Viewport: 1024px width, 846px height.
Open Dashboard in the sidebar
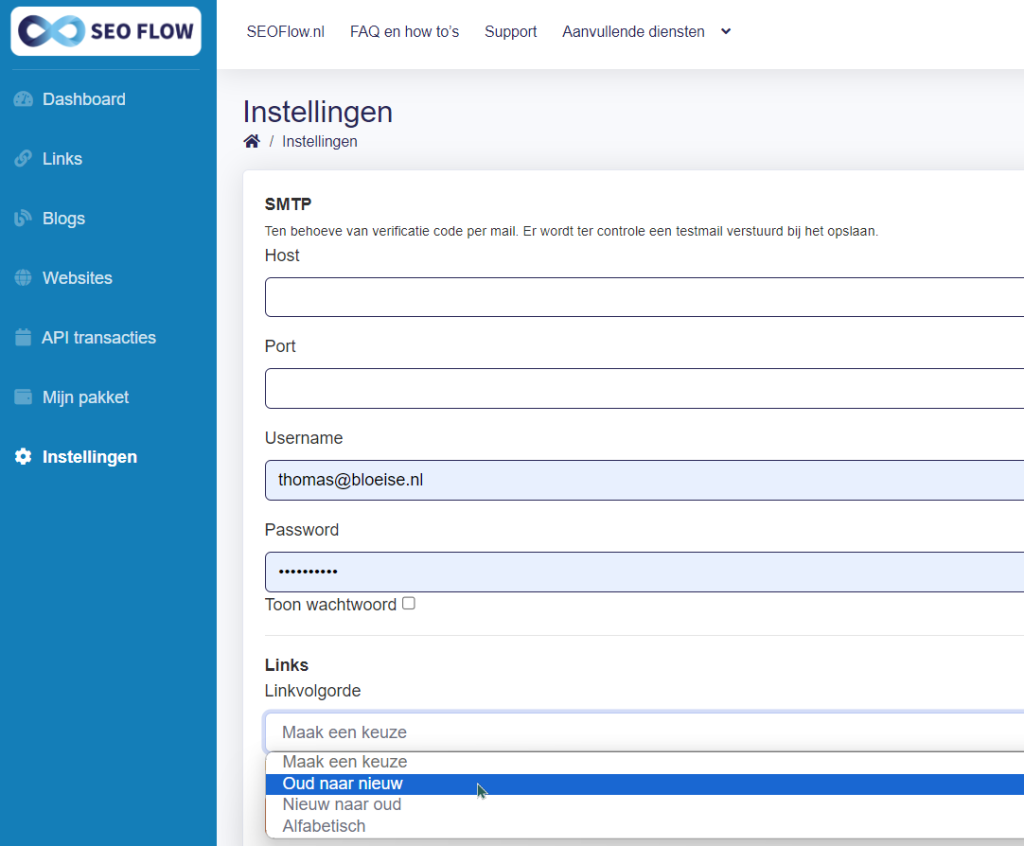pos(84,99)
